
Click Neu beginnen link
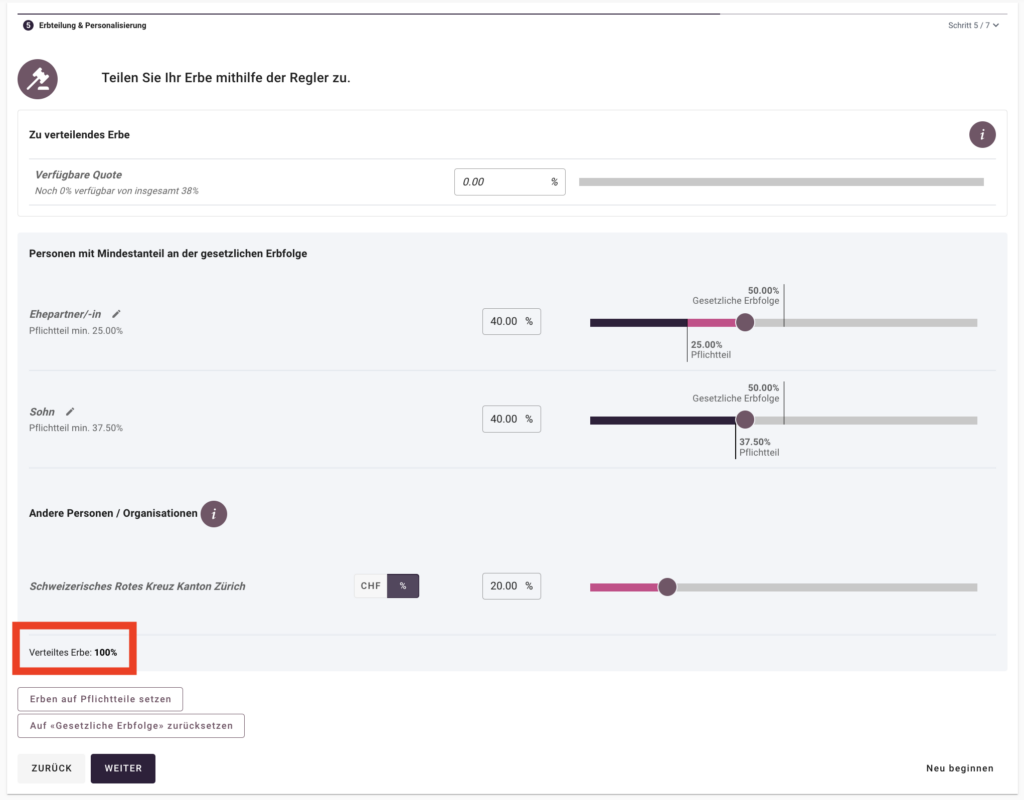coord(959,768)
